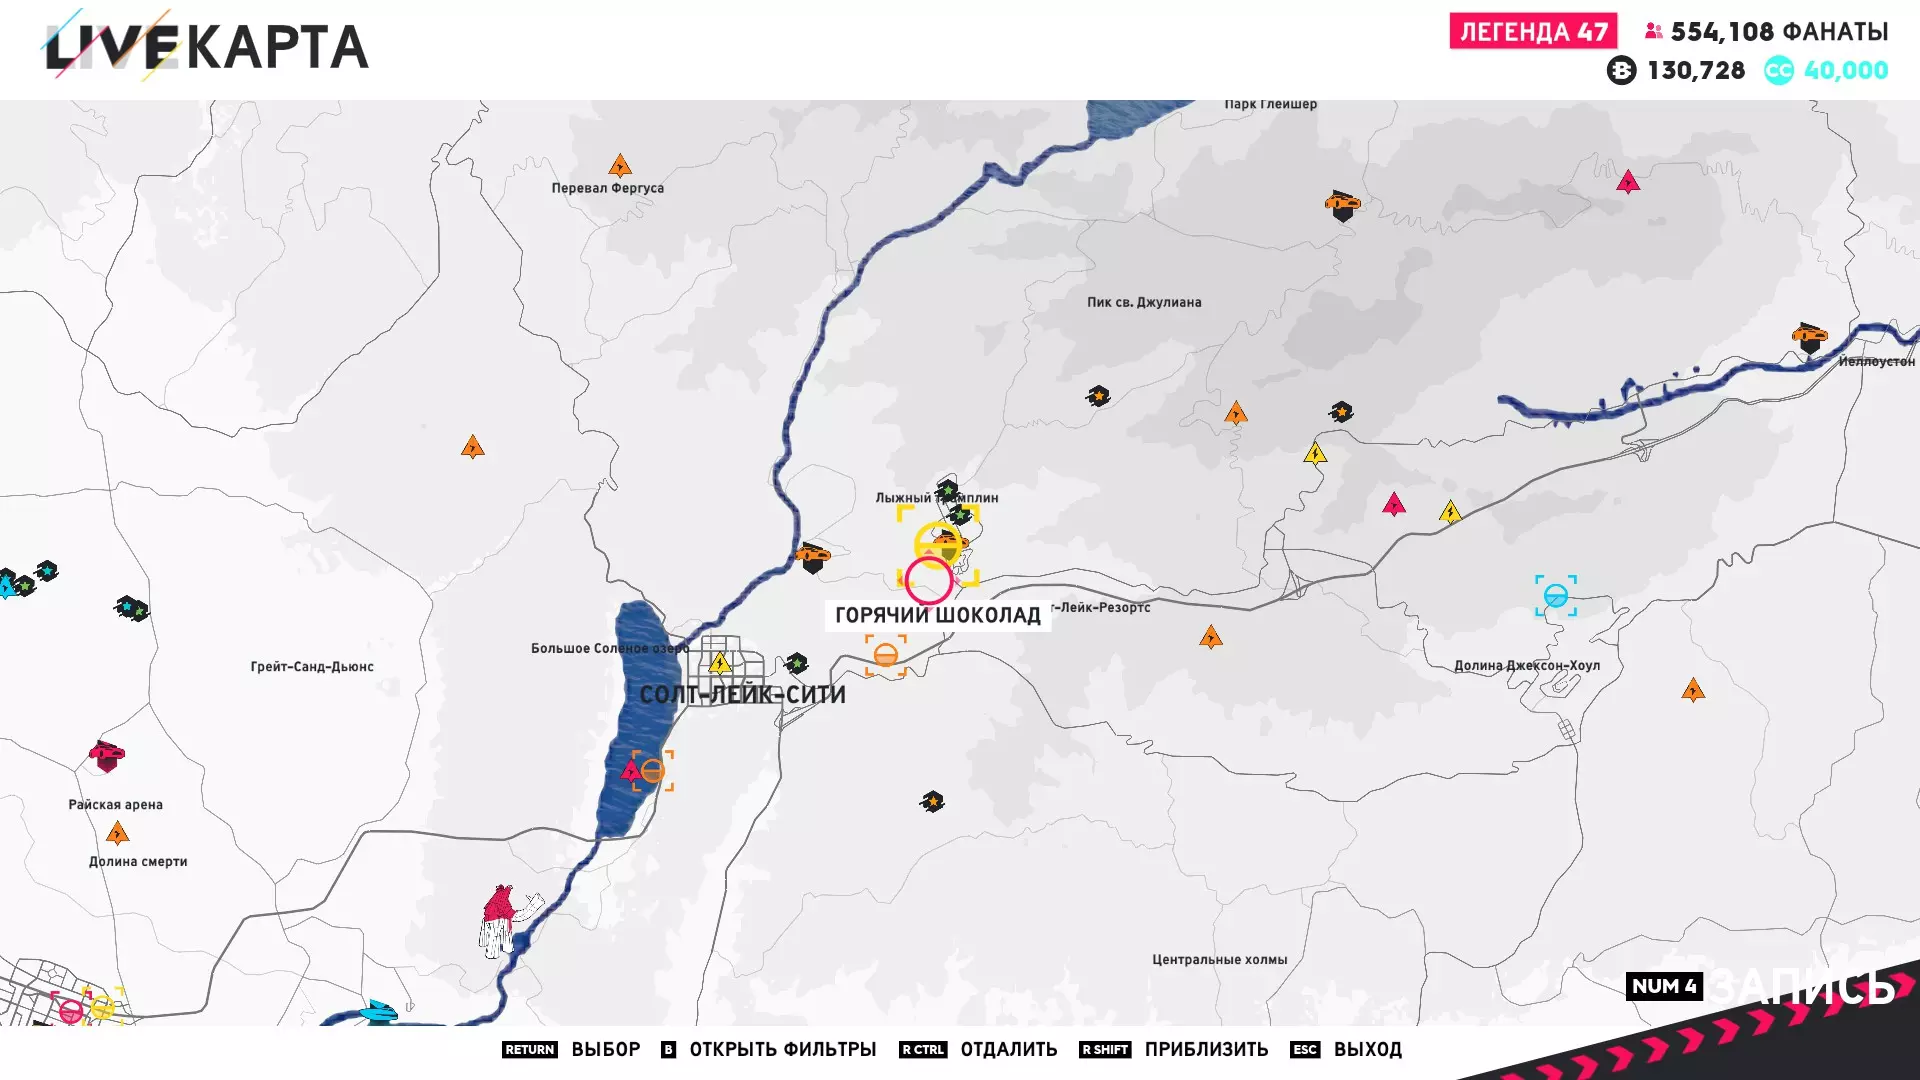This screenshot has width=1920, height=1080.
Task: Select cyan boat icon at bottom river
Action: pyautogui.click(x=380, y=1012)
